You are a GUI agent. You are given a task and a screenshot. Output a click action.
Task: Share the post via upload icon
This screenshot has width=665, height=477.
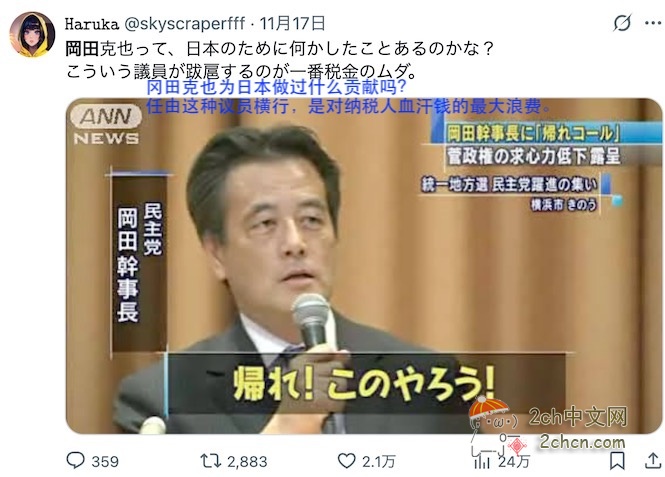[x=653, y=461]
